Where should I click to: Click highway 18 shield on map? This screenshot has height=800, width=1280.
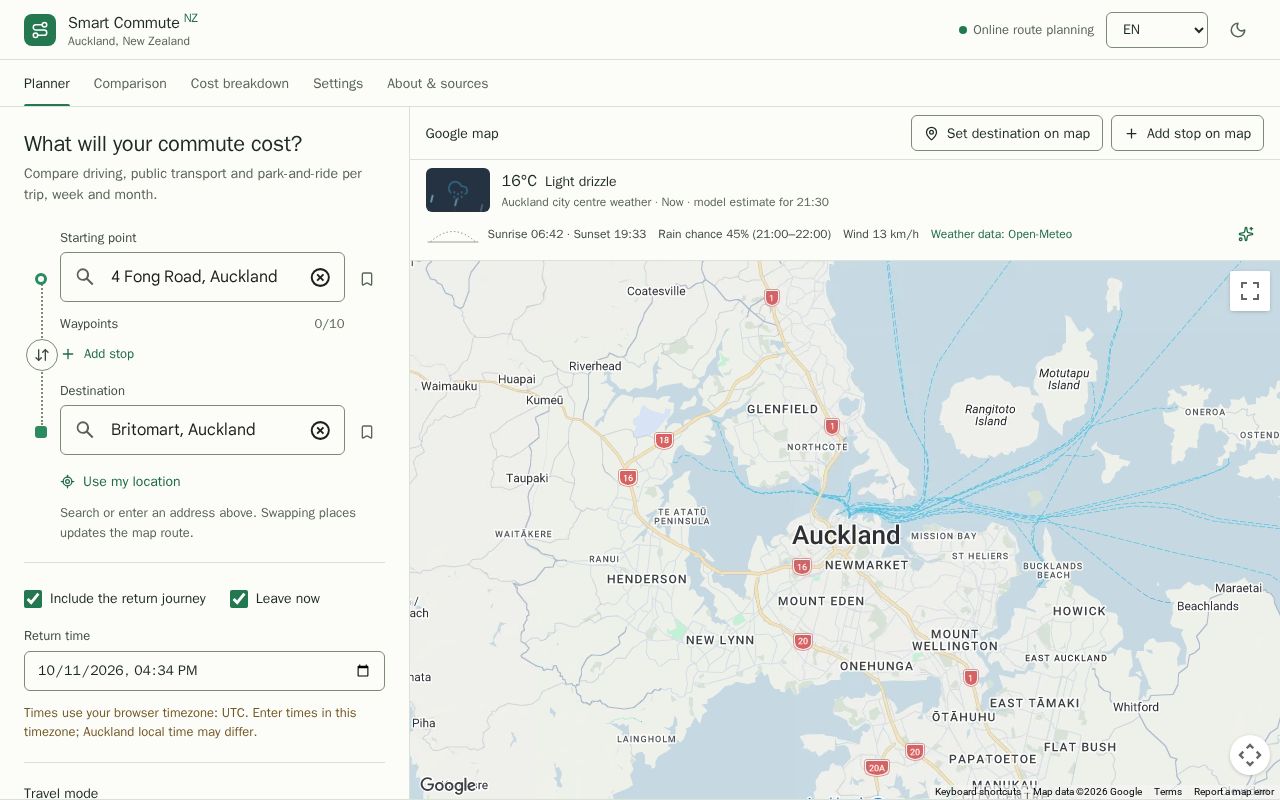(x=663, y=440)
